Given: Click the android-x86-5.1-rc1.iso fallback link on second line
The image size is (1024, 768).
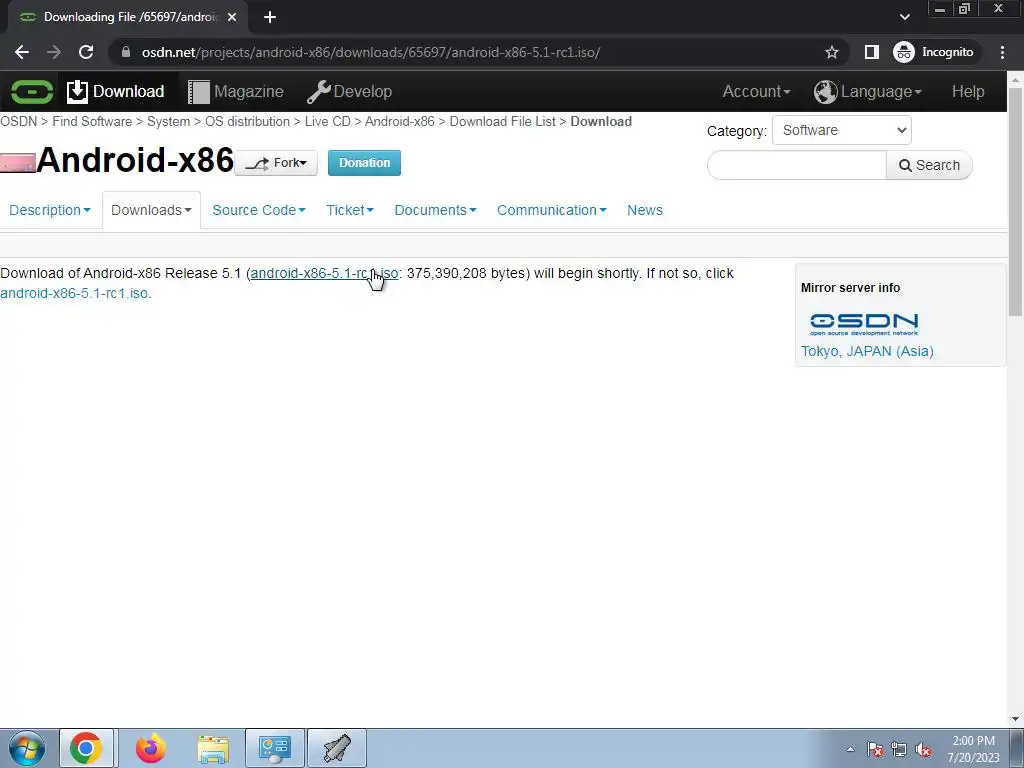Looking at the screenshot, I should pyautogui.click(x=76, y=293).
